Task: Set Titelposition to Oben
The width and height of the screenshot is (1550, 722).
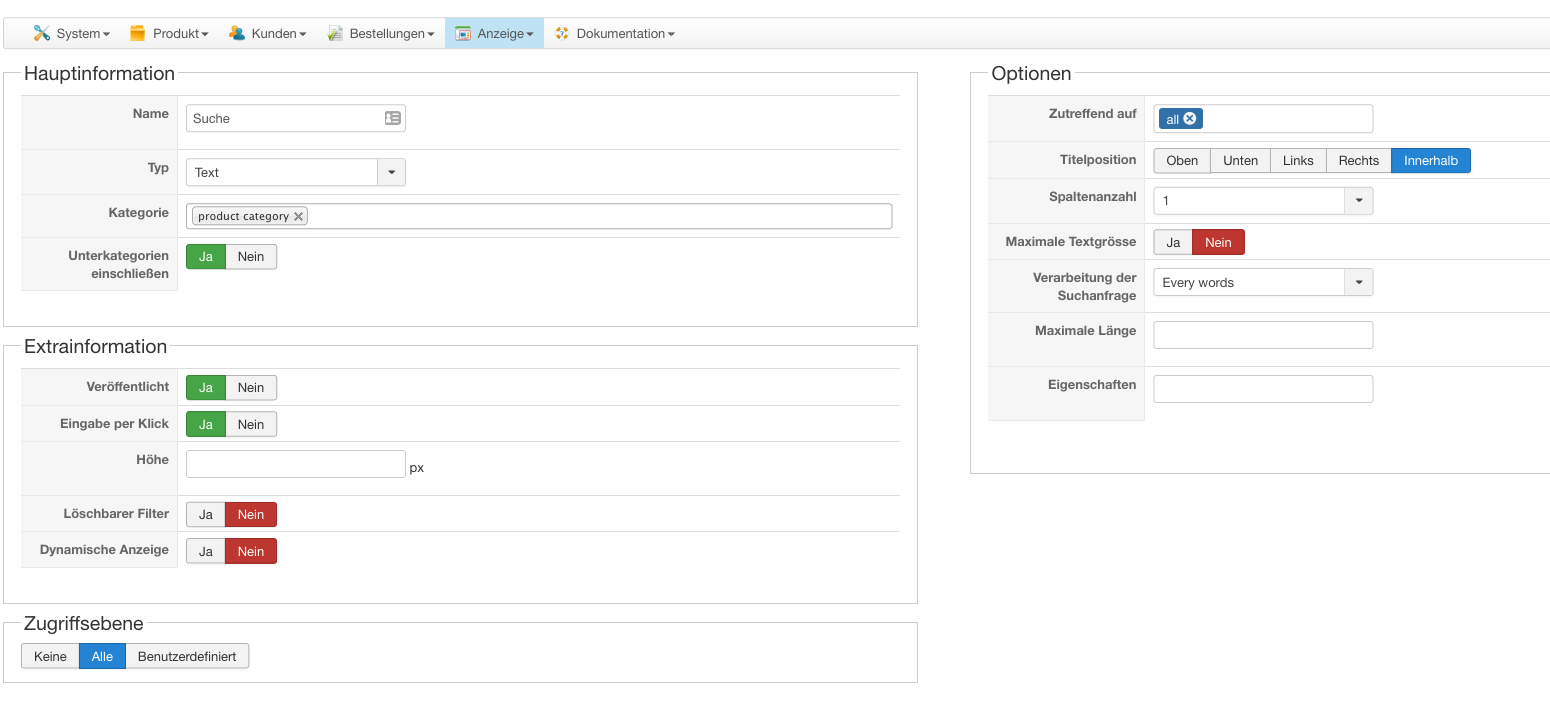Action: click(x=1182, y=161)
